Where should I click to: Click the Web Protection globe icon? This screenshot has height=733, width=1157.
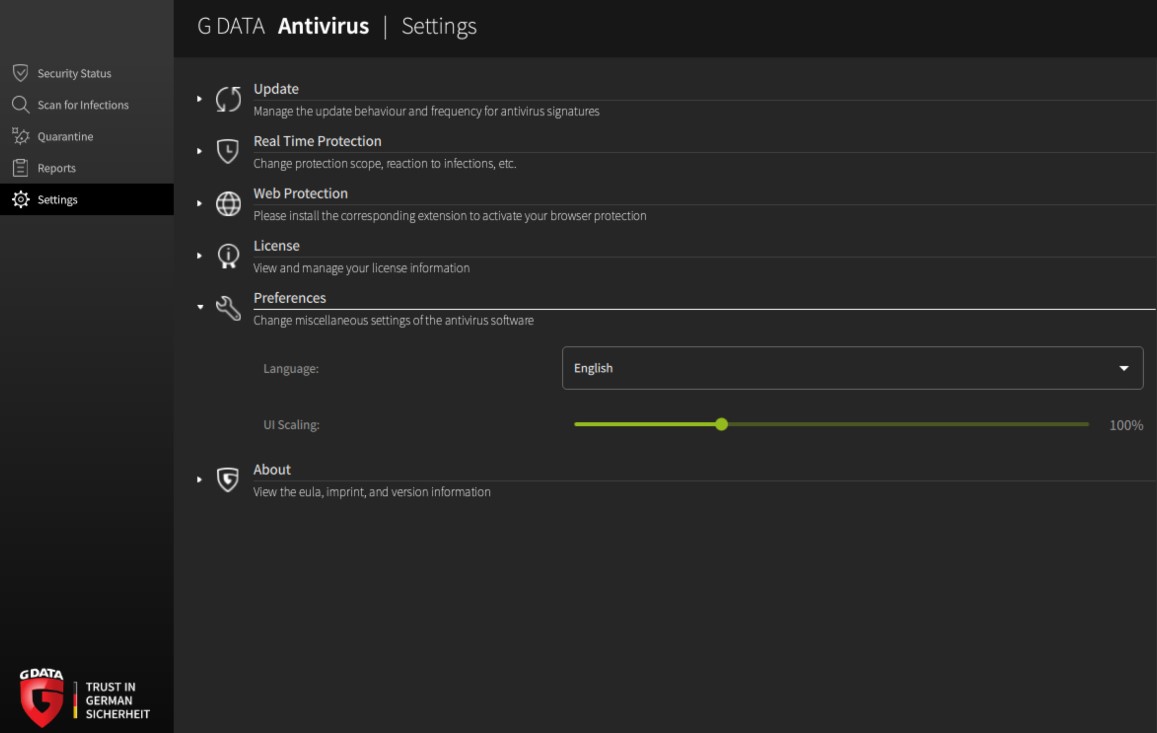click(228, 204)
